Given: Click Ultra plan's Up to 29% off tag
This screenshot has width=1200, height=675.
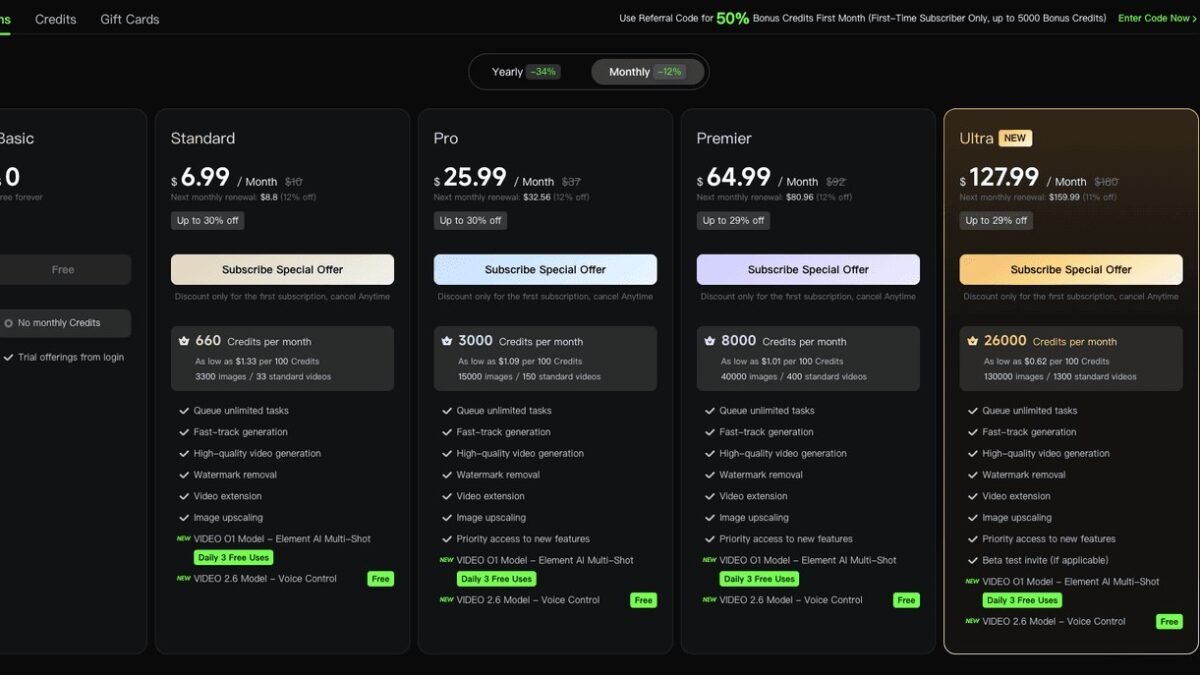Looking at the screenshot, I should (996, 221).
